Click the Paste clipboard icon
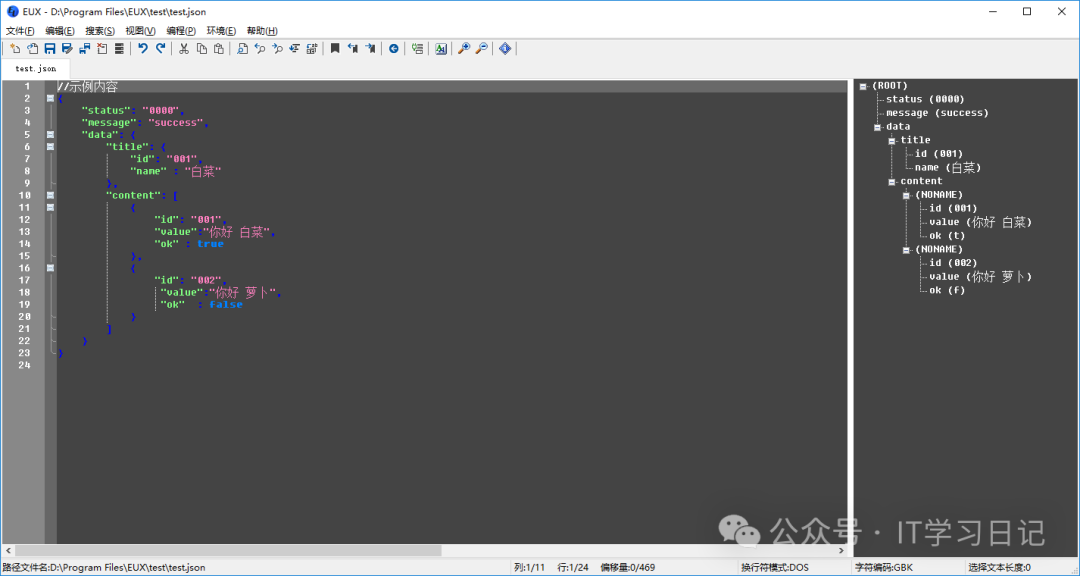The width and height of the screenshot is (1080, 576). pos(219,48)
